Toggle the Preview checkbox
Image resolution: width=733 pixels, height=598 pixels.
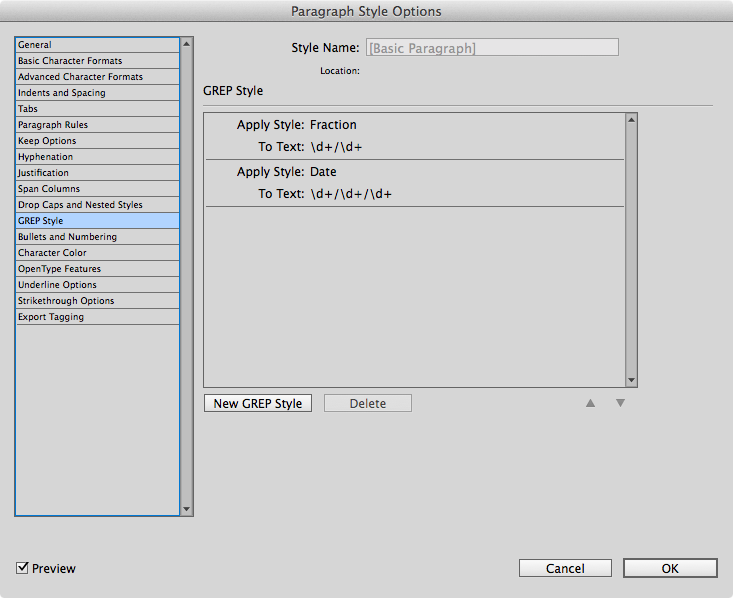22,568
